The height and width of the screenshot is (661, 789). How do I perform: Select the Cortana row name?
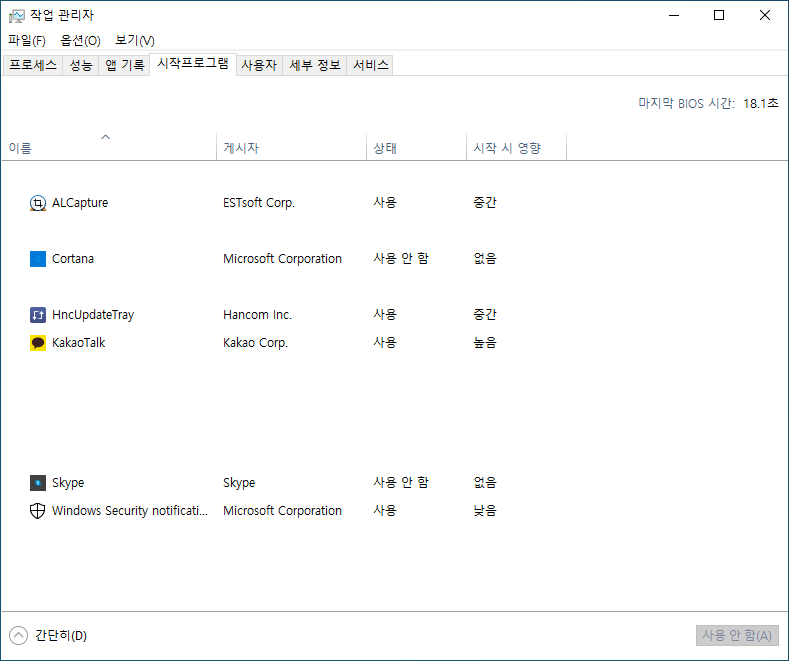click(73, 259)
